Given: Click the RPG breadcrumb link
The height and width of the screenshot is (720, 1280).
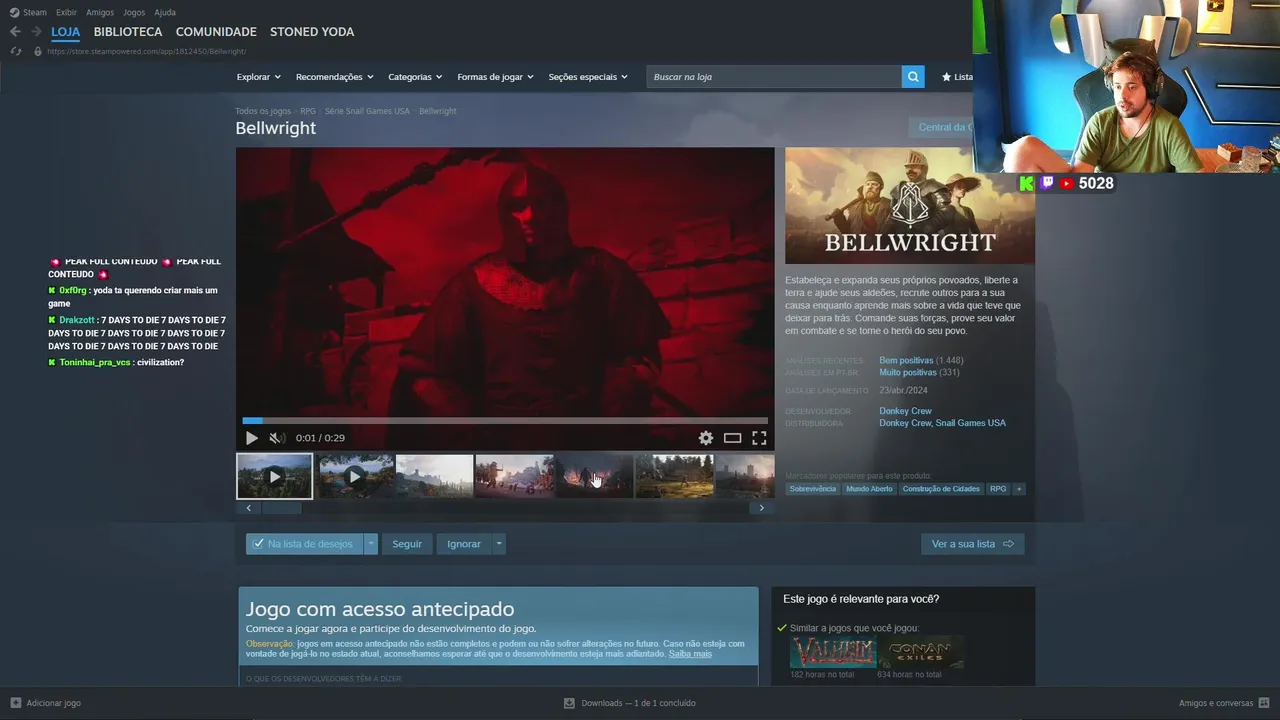Looking at the screenshot, I should pyautogui.click(x=308, y=111).
